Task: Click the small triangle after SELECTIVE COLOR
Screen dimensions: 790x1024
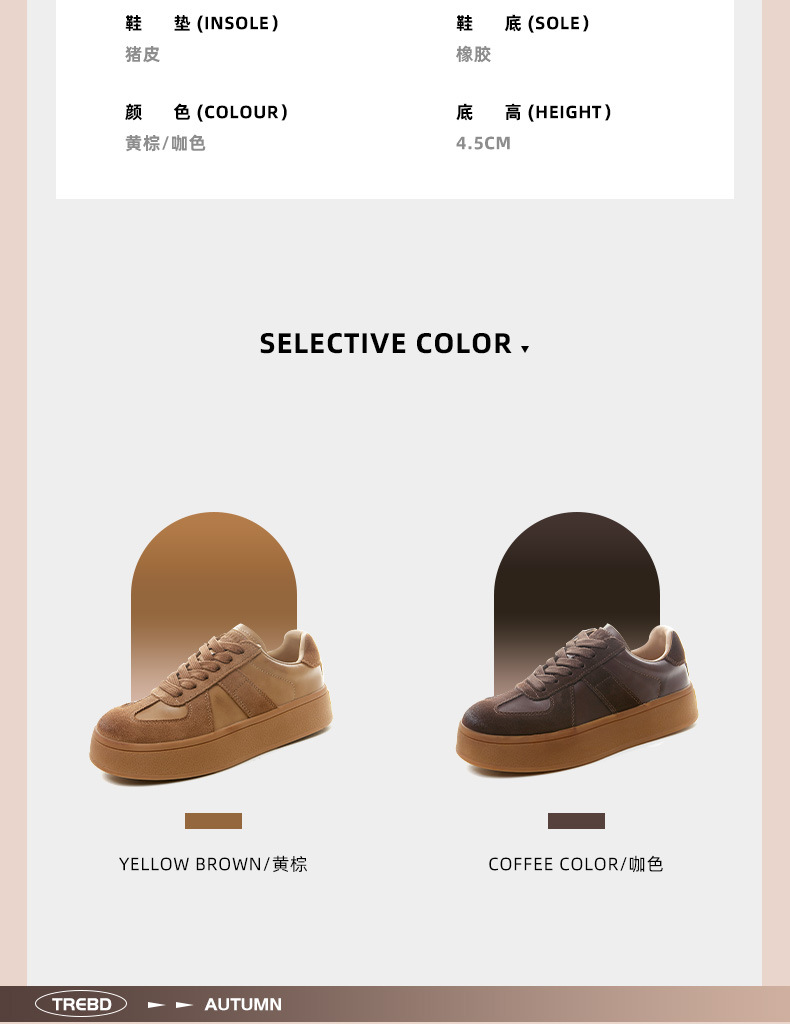Action: pos(525,349)
